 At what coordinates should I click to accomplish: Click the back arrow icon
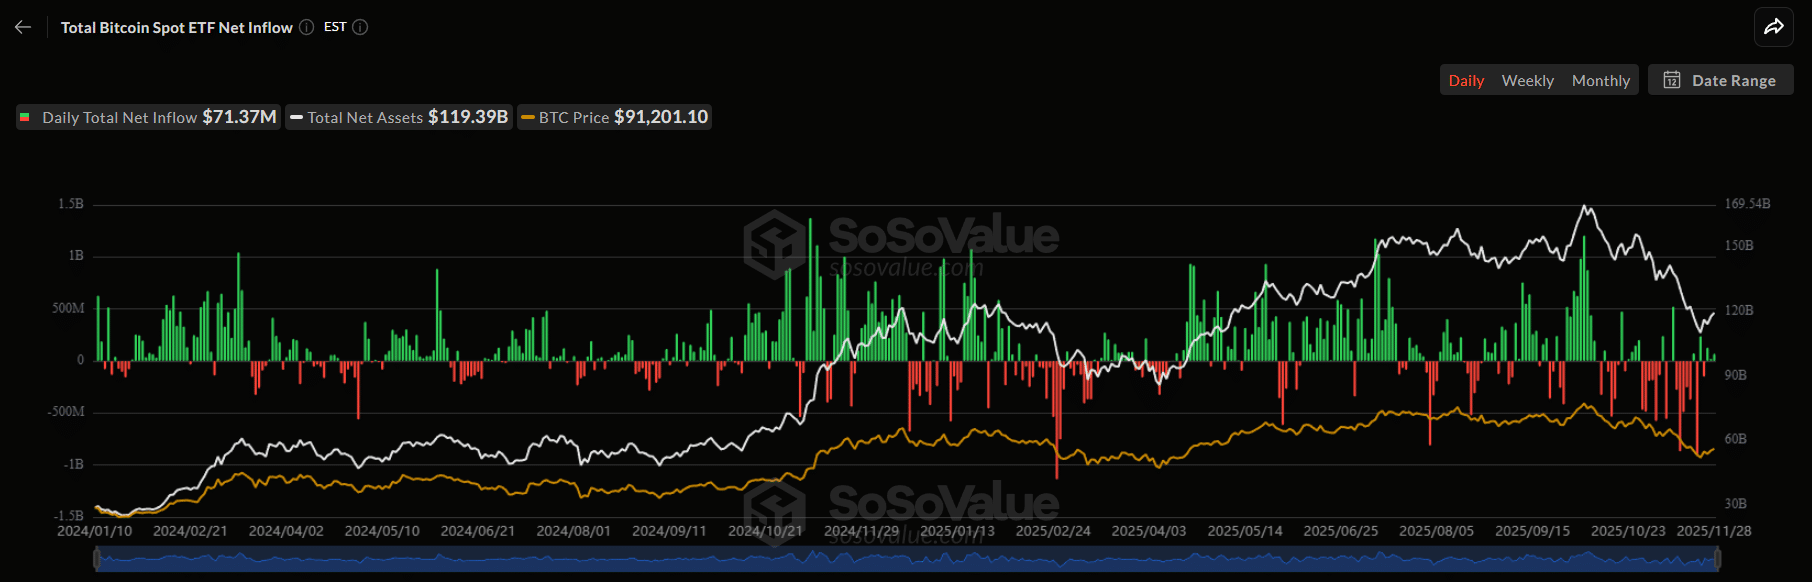pos(23,27)
